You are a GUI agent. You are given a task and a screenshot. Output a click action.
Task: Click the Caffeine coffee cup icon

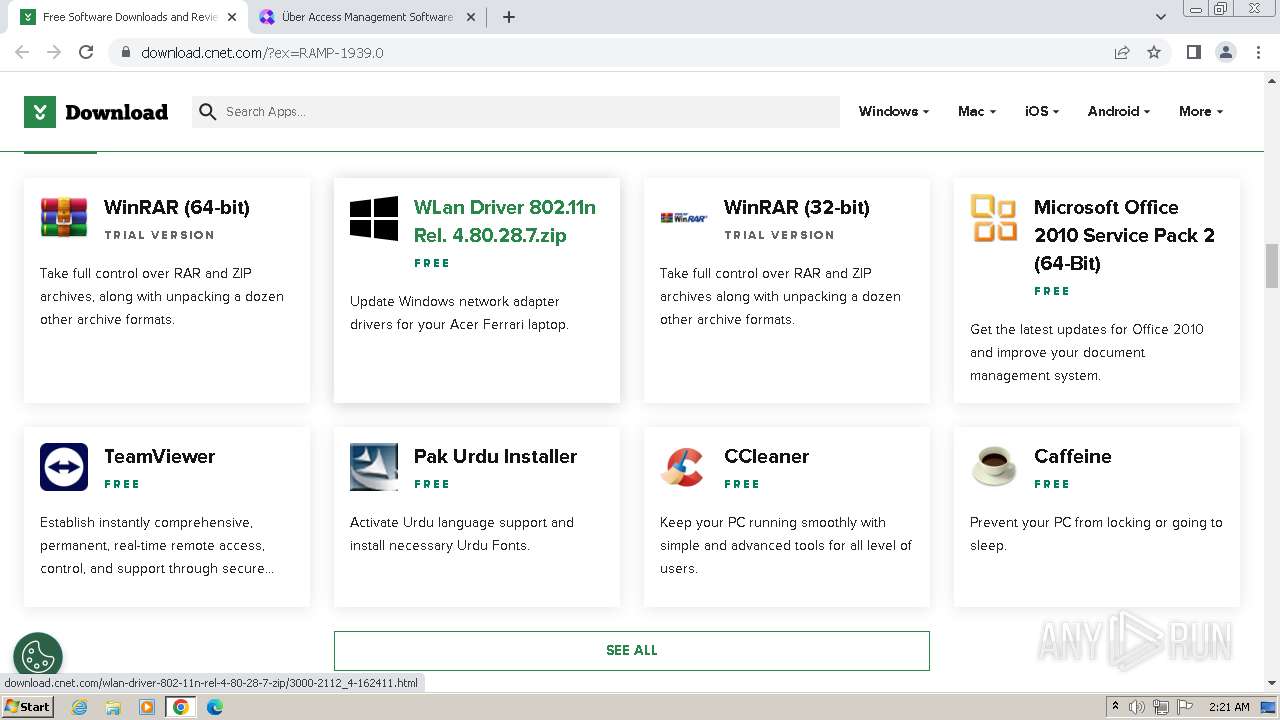pyautogui.click(x=994, y=467)
